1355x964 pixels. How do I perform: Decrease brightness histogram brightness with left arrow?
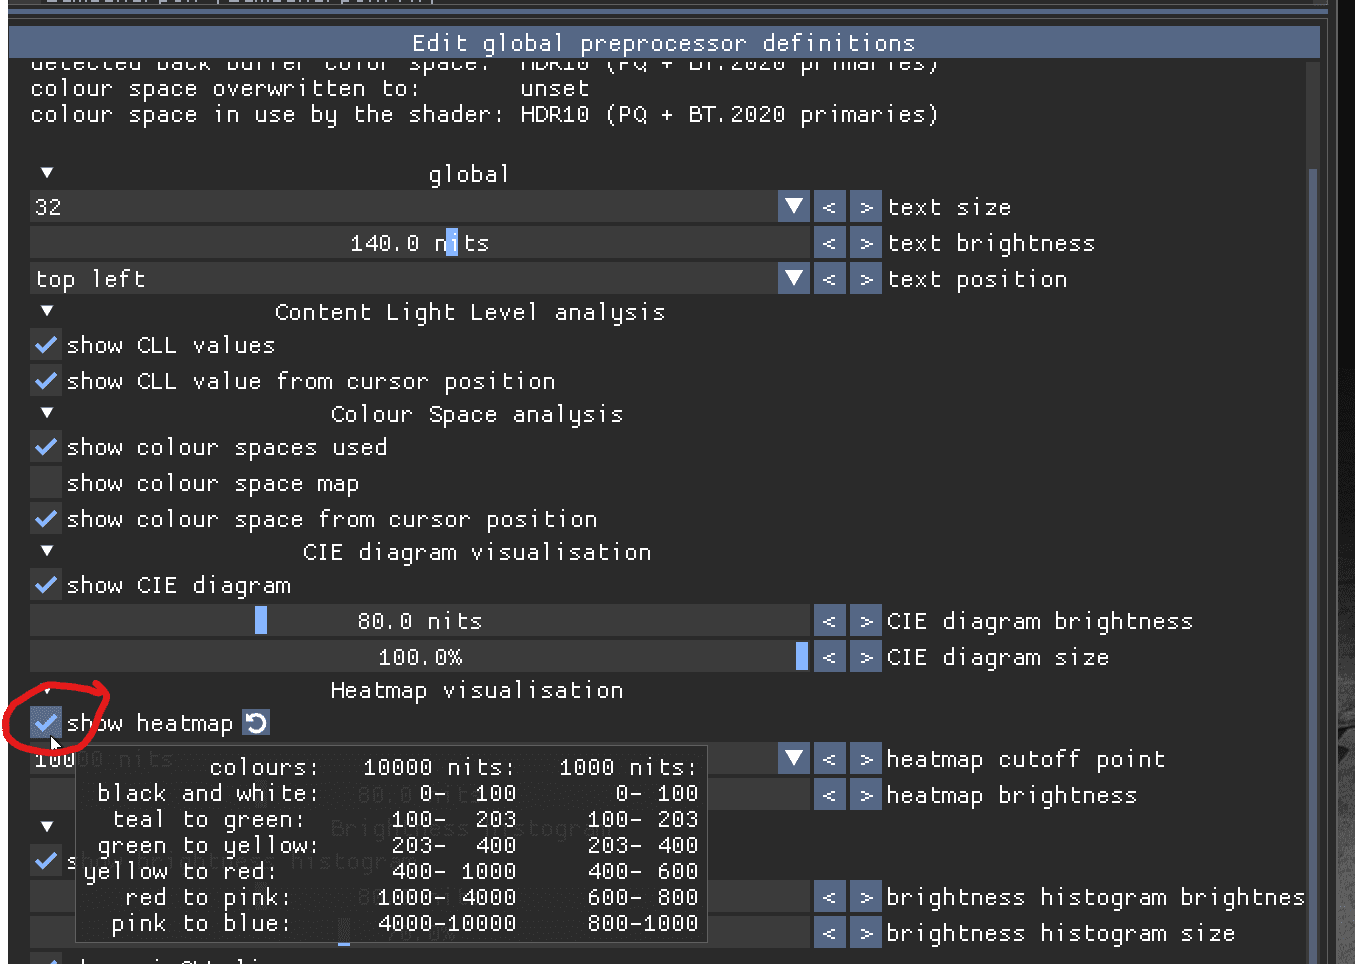click(x=829, y=897)
